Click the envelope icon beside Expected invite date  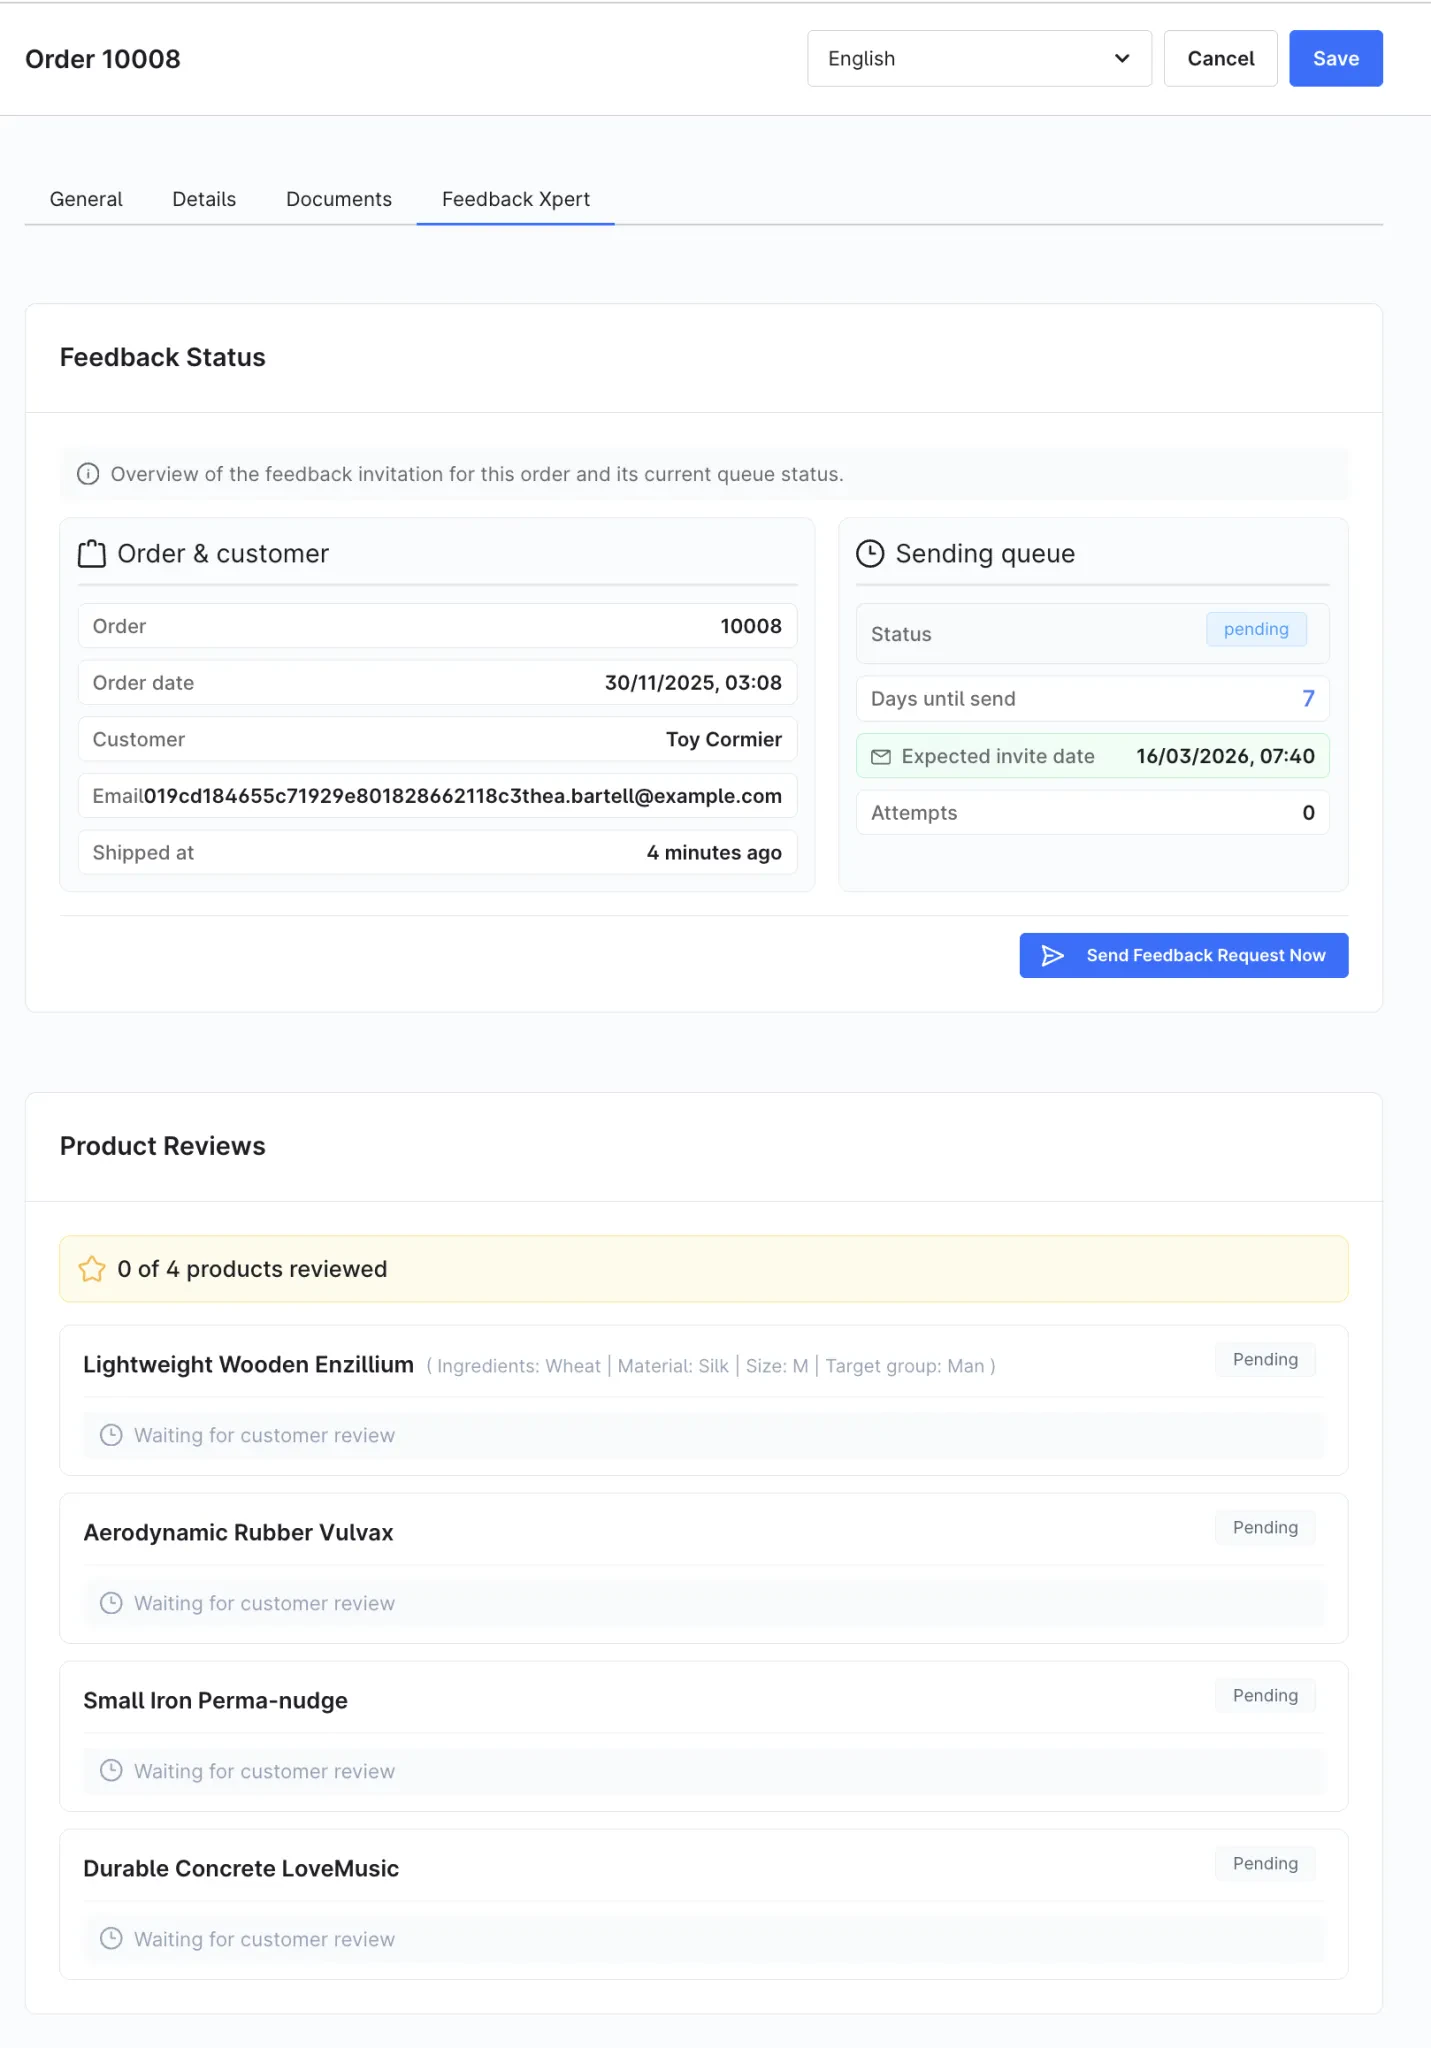click(881, 757)
